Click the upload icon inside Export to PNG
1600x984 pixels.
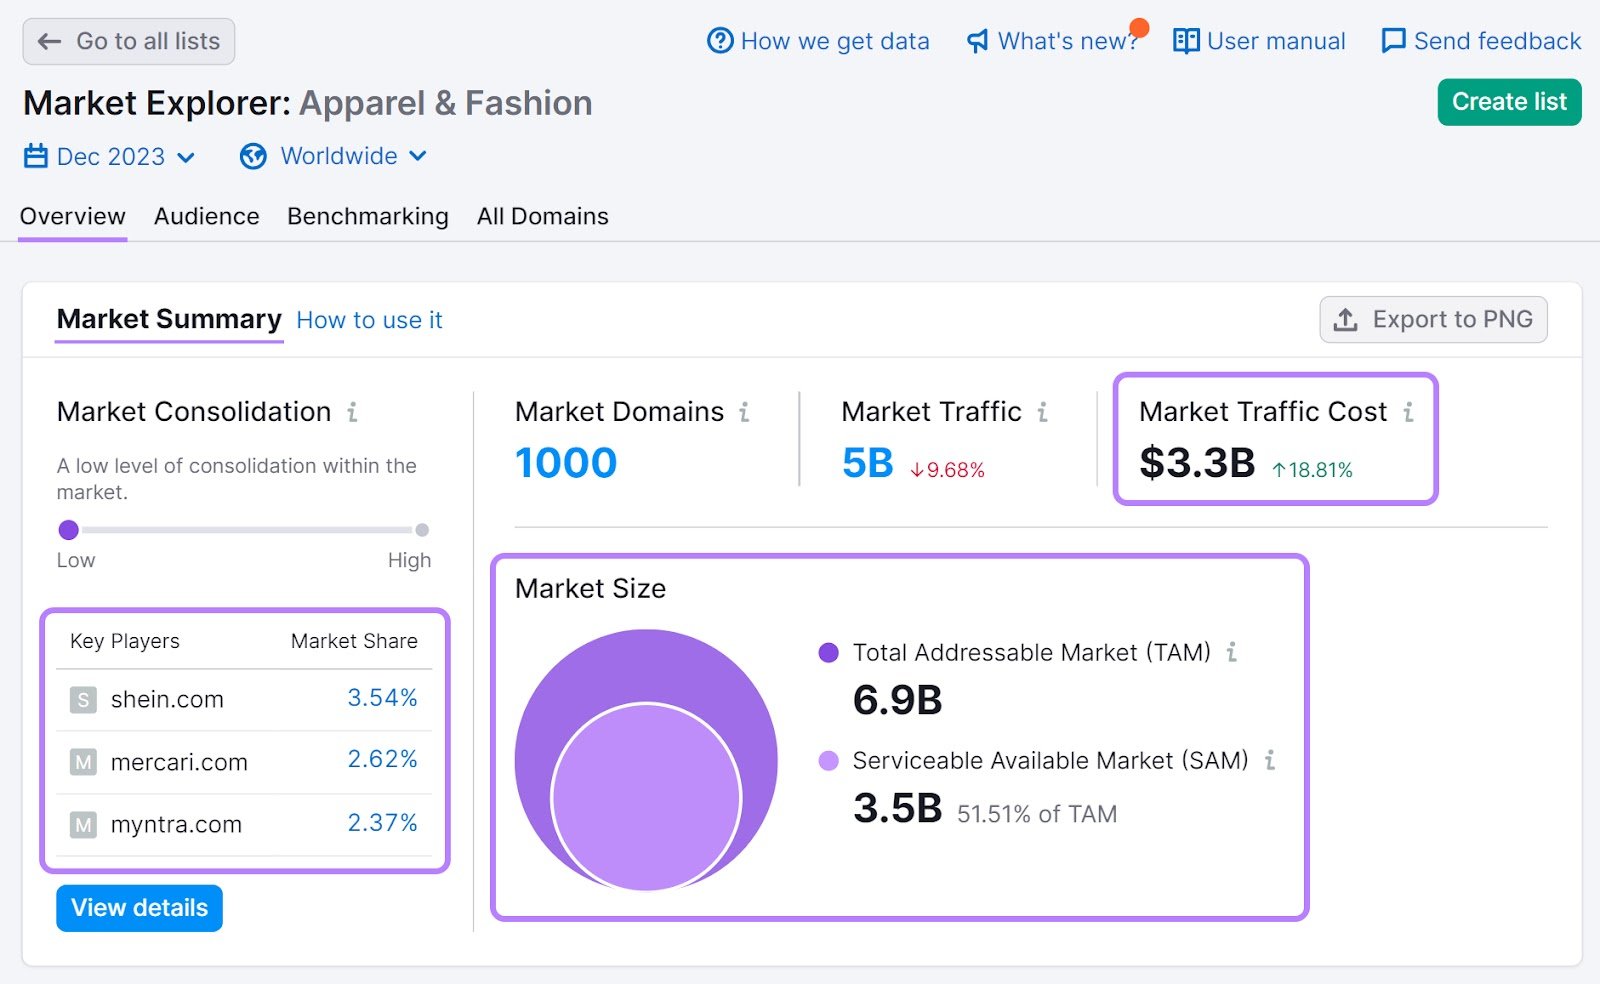click(x=1345, y=320)
